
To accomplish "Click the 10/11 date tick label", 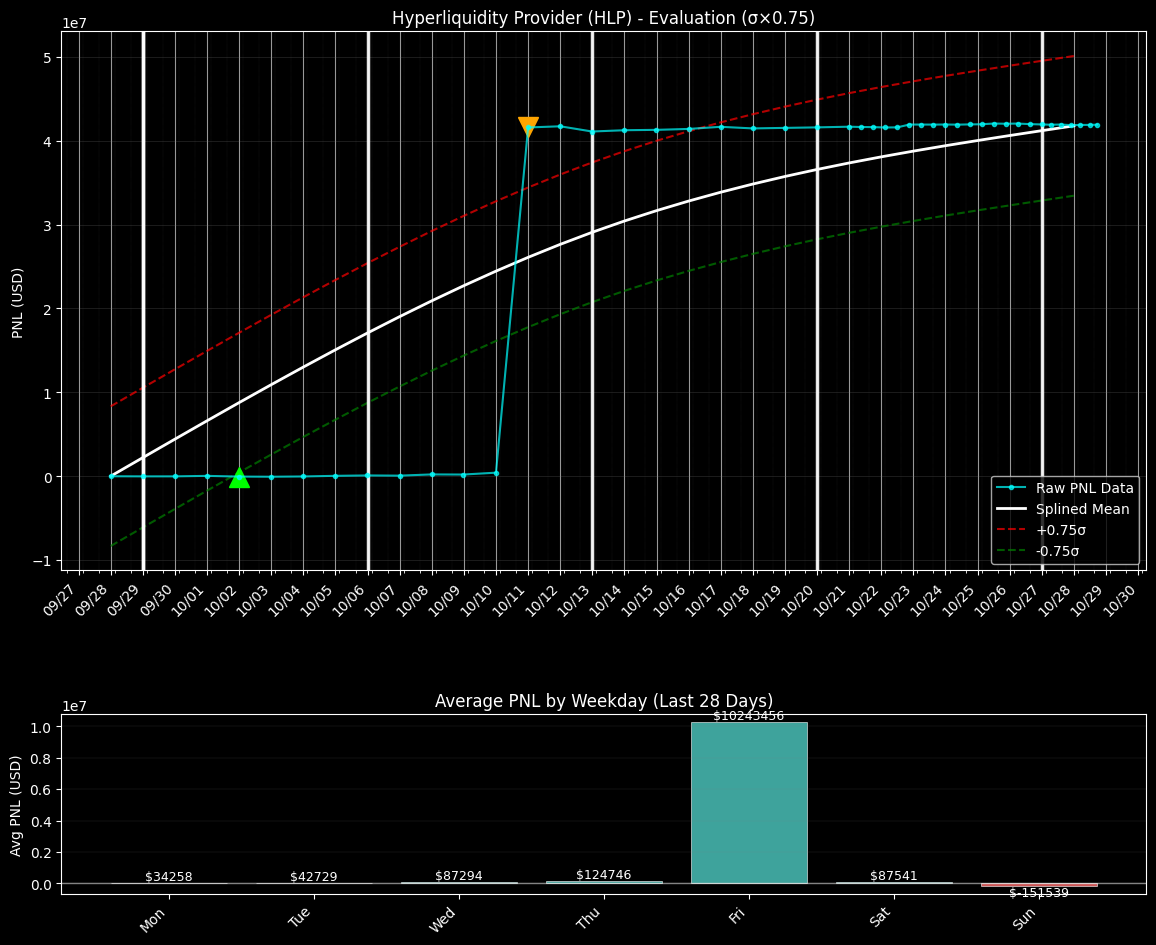I will (x=509, y=603).
